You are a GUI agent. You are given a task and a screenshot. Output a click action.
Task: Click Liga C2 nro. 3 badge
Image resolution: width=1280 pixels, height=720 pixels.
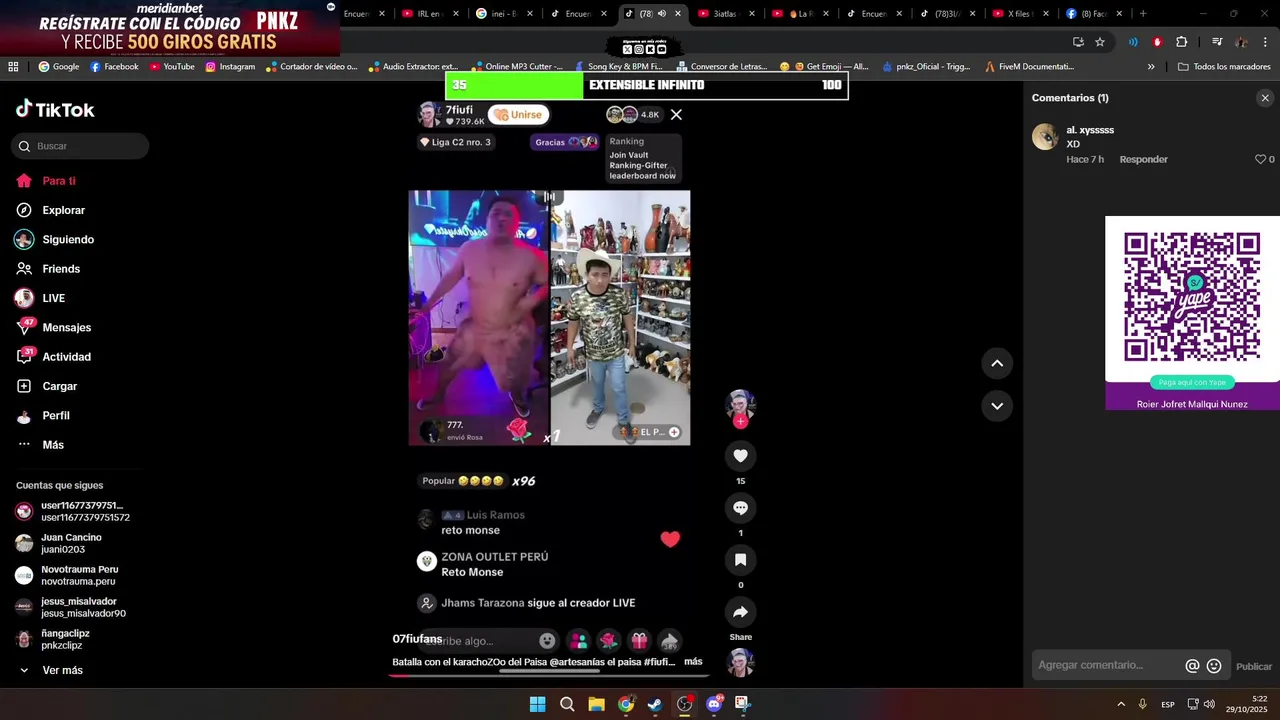[455, 142]
